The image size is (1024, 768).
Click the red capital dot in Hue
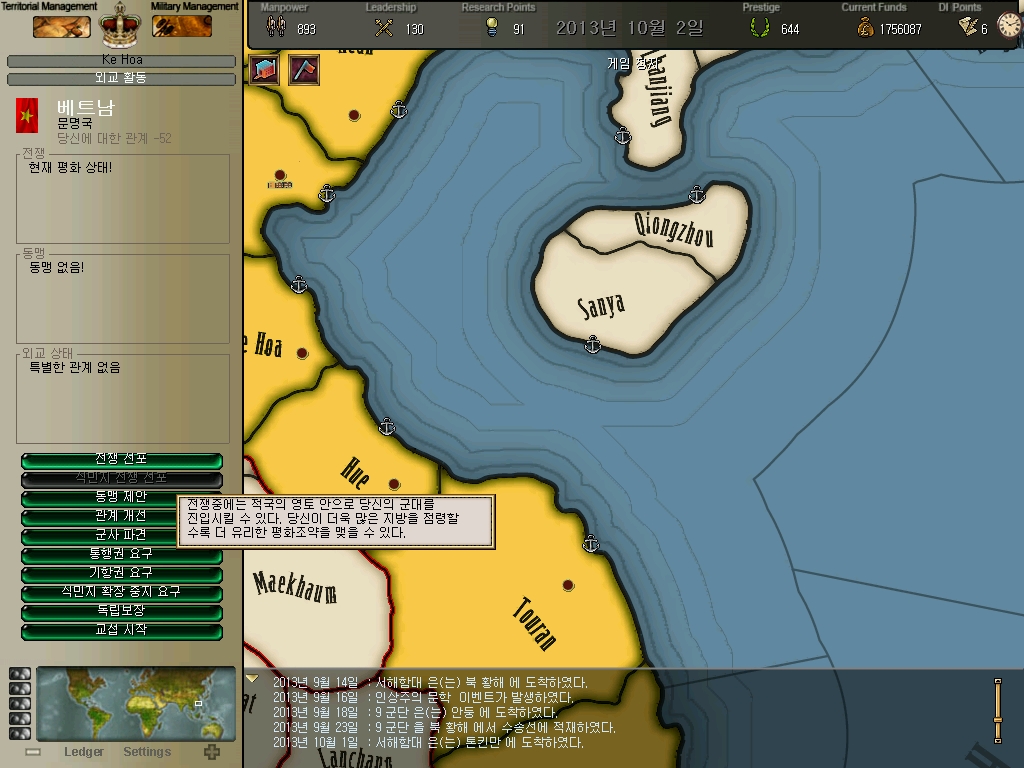(x=394, y=484)
